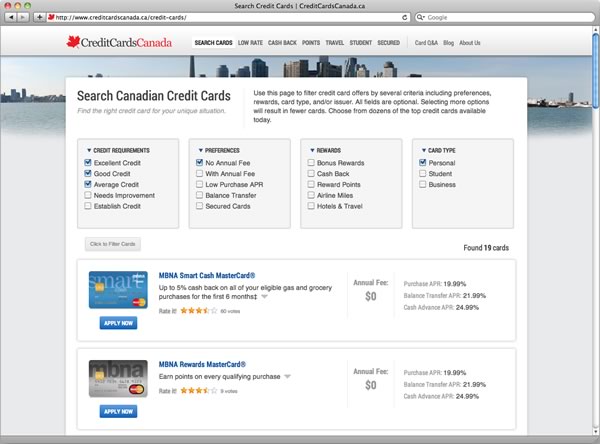Click the vertical scrollbar thumb
The image size is (600, 444).
click(x=595, y=71)
